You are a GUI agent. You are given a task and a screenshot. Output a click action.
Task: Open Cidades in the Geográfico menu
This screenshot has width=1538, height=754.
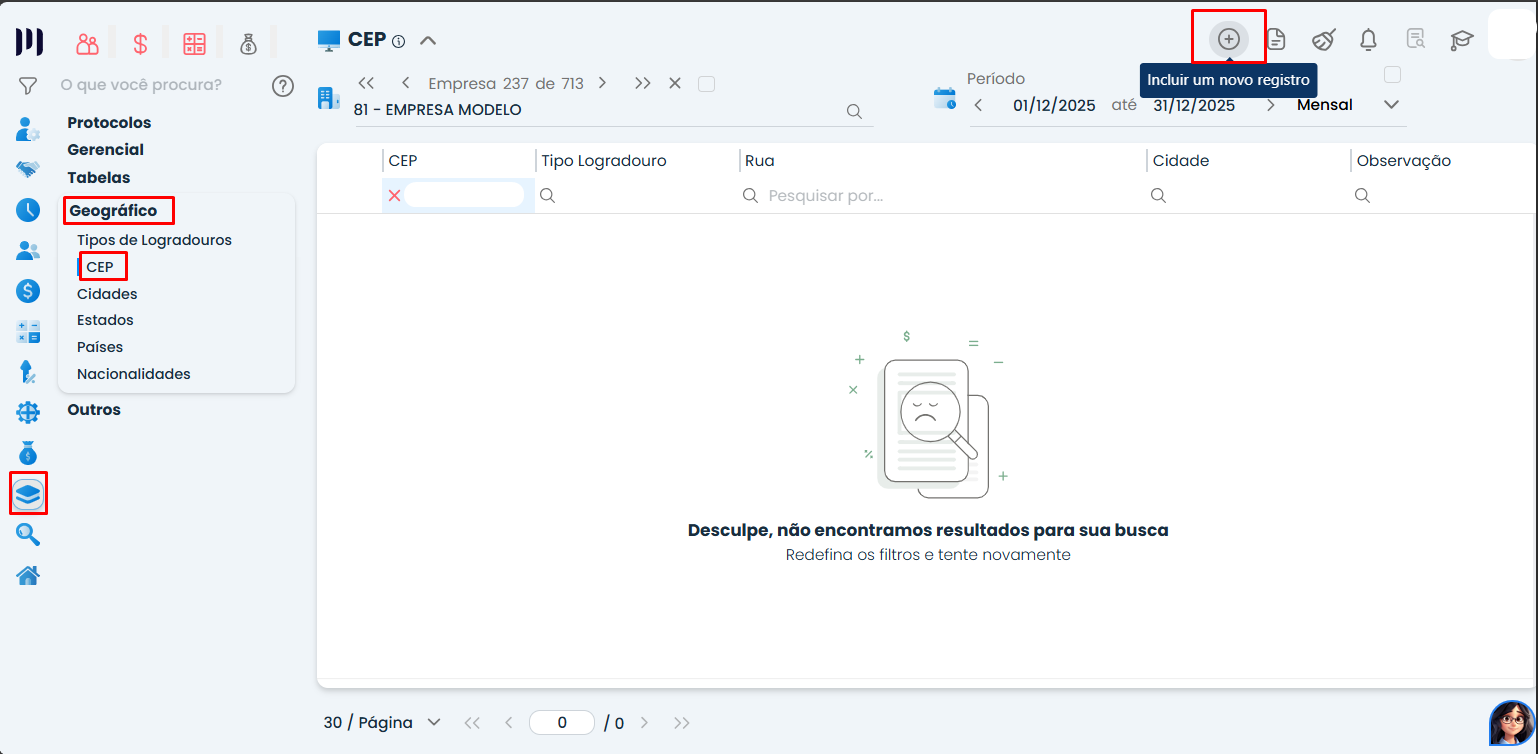[107, 294]
